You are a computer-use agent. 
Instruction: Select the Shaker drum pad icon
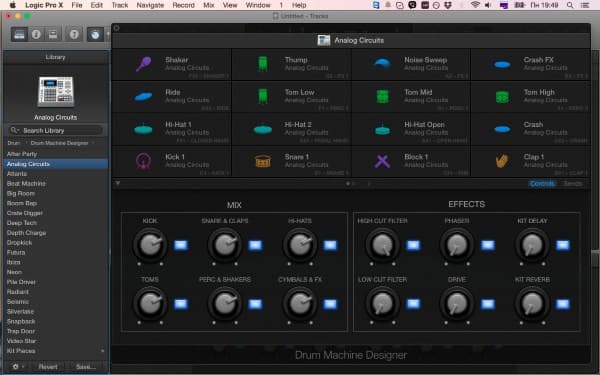[143, 64]
